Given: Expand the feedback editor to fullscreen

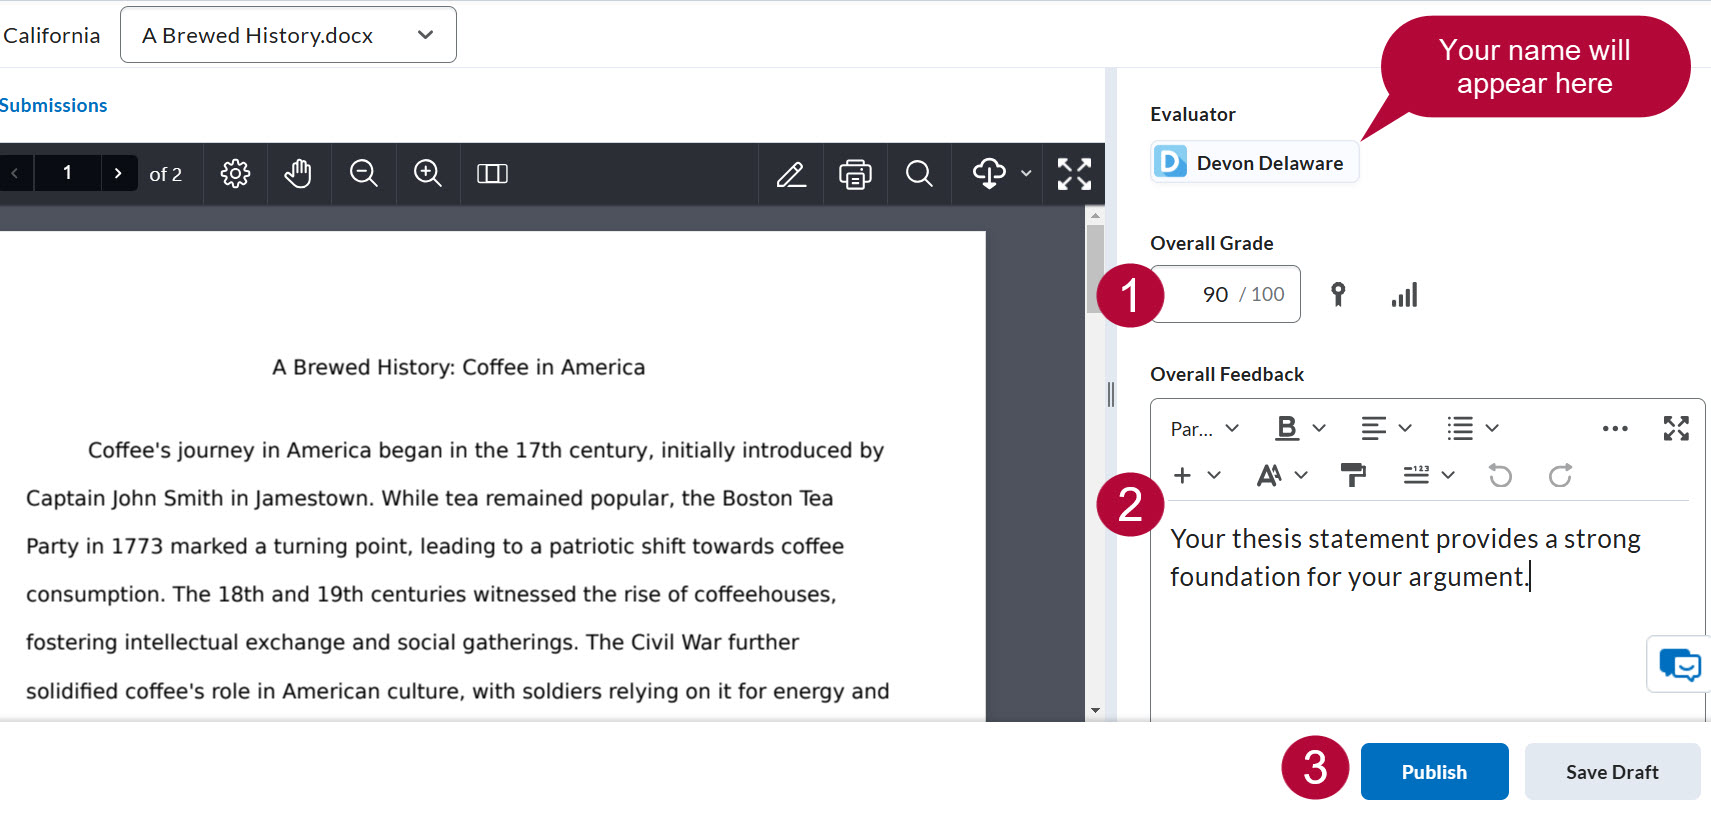Looking at the screenshot, I should pos(1676,428).
